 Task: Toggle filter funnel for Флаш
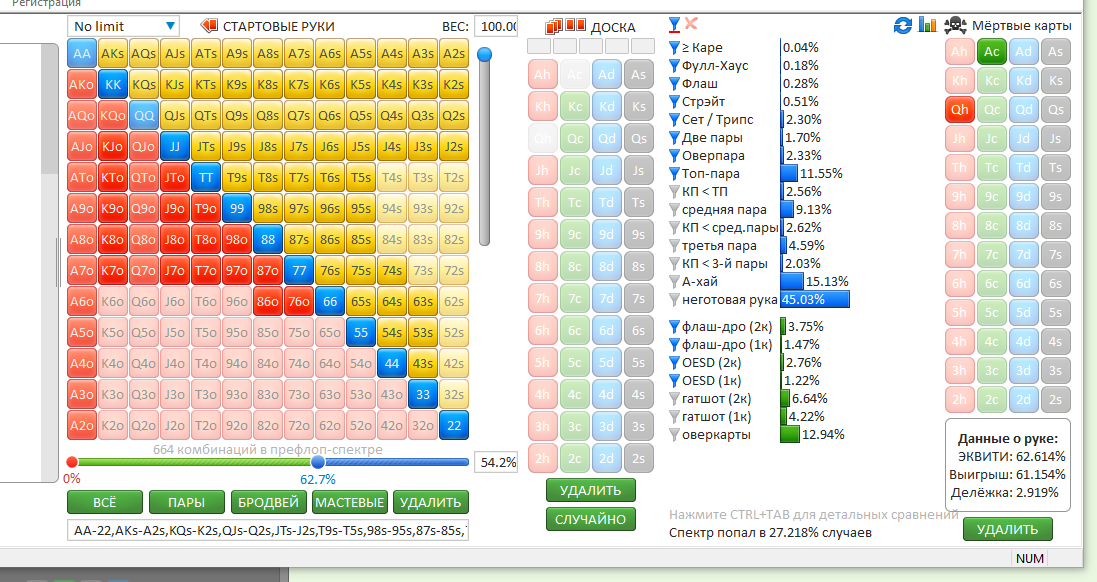(x=674, y=84)
